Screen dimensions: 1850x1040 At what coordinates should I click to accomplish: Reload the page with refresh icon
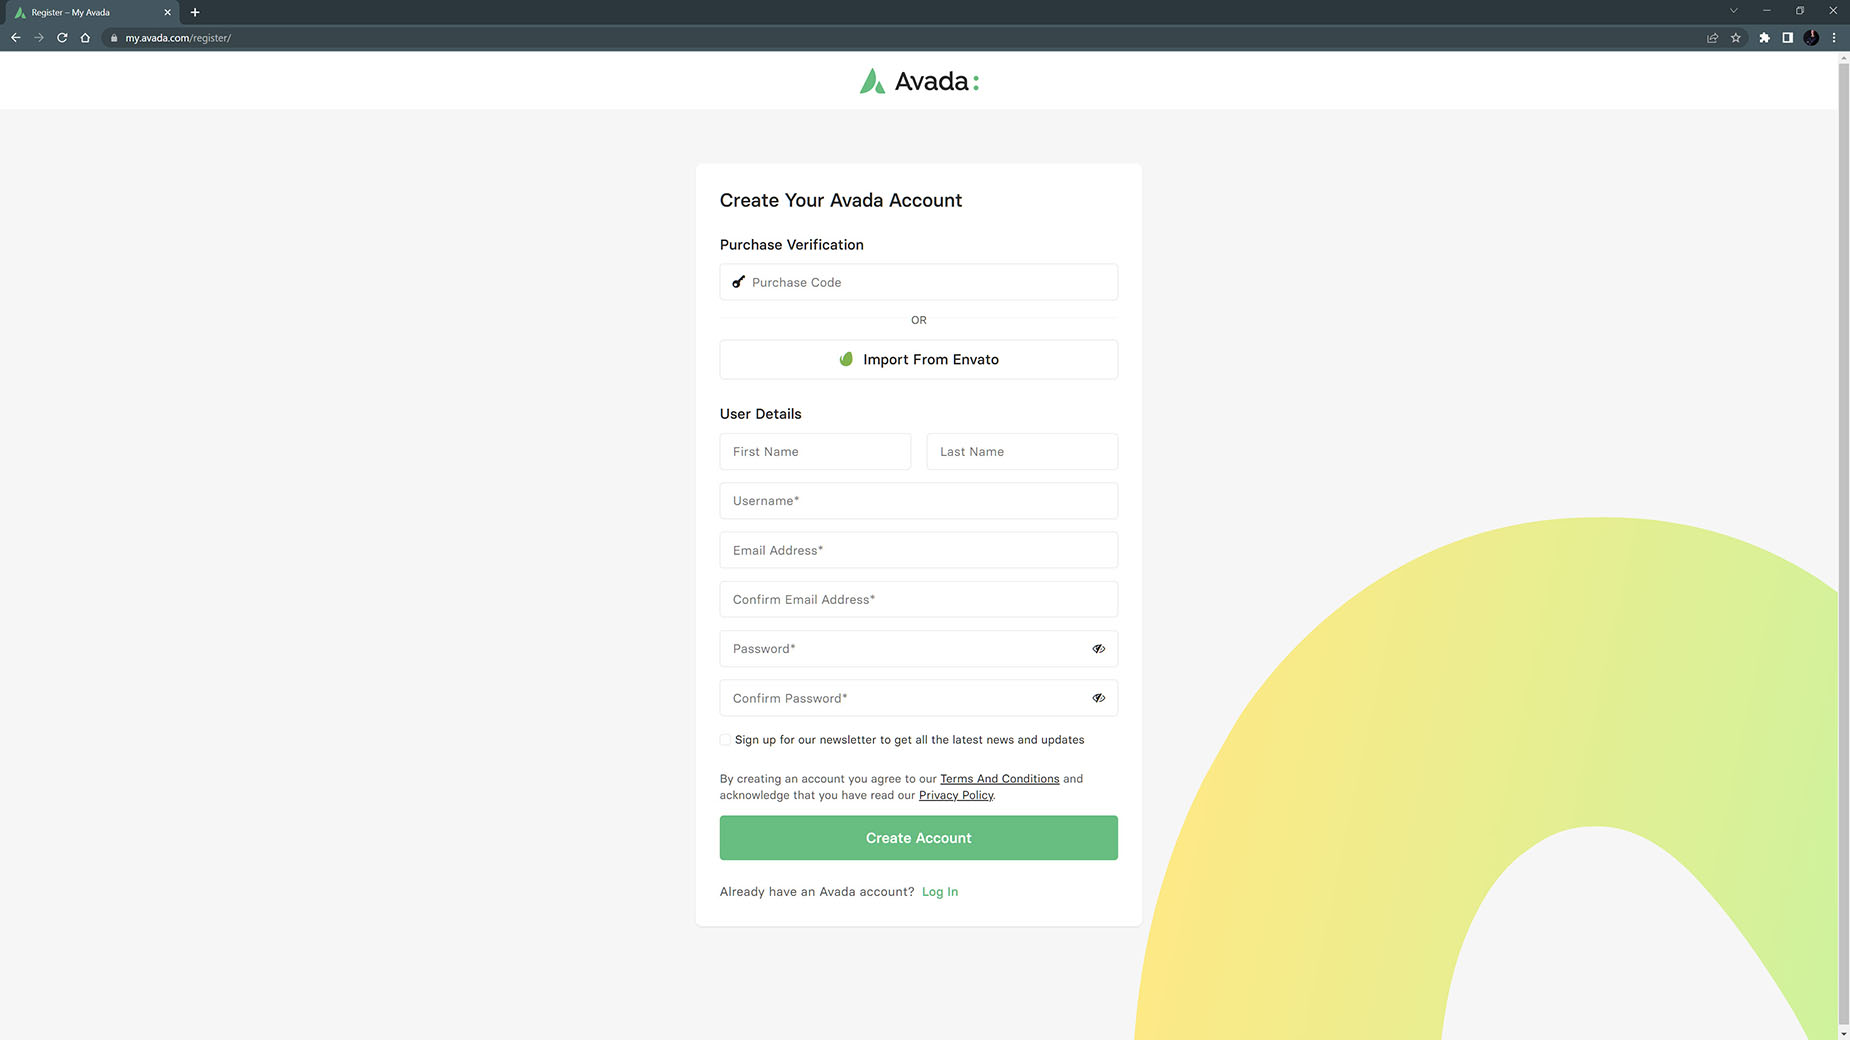click(62, 38)
